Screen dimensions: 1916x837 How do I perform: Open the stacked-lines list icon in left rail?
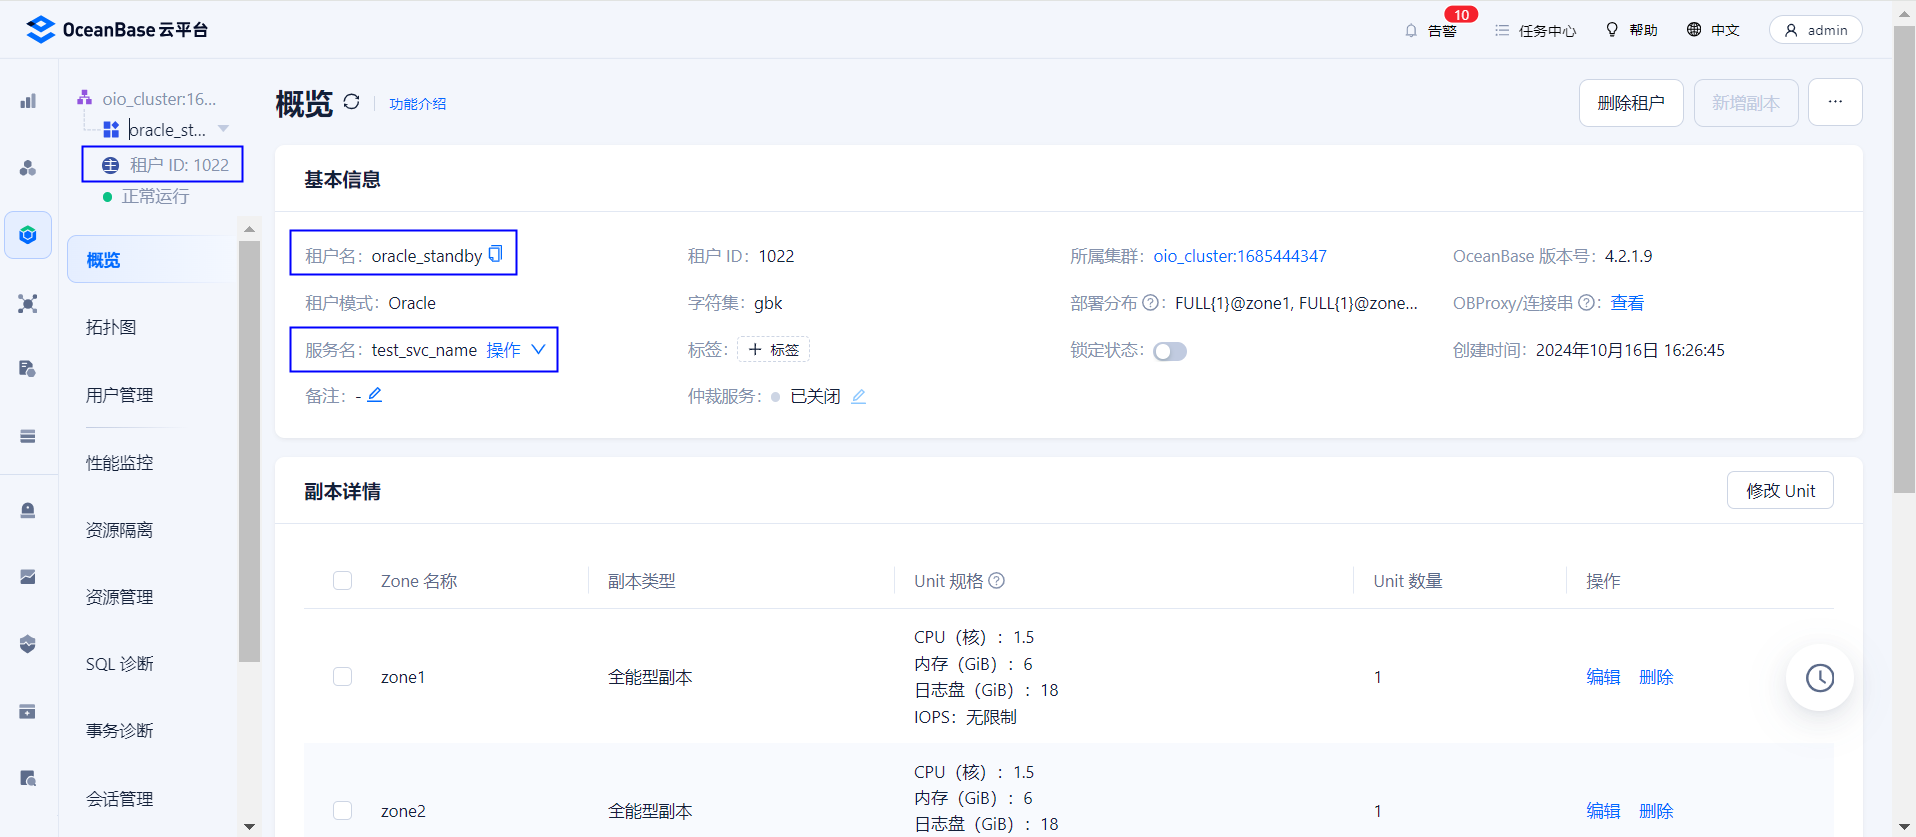28,436
